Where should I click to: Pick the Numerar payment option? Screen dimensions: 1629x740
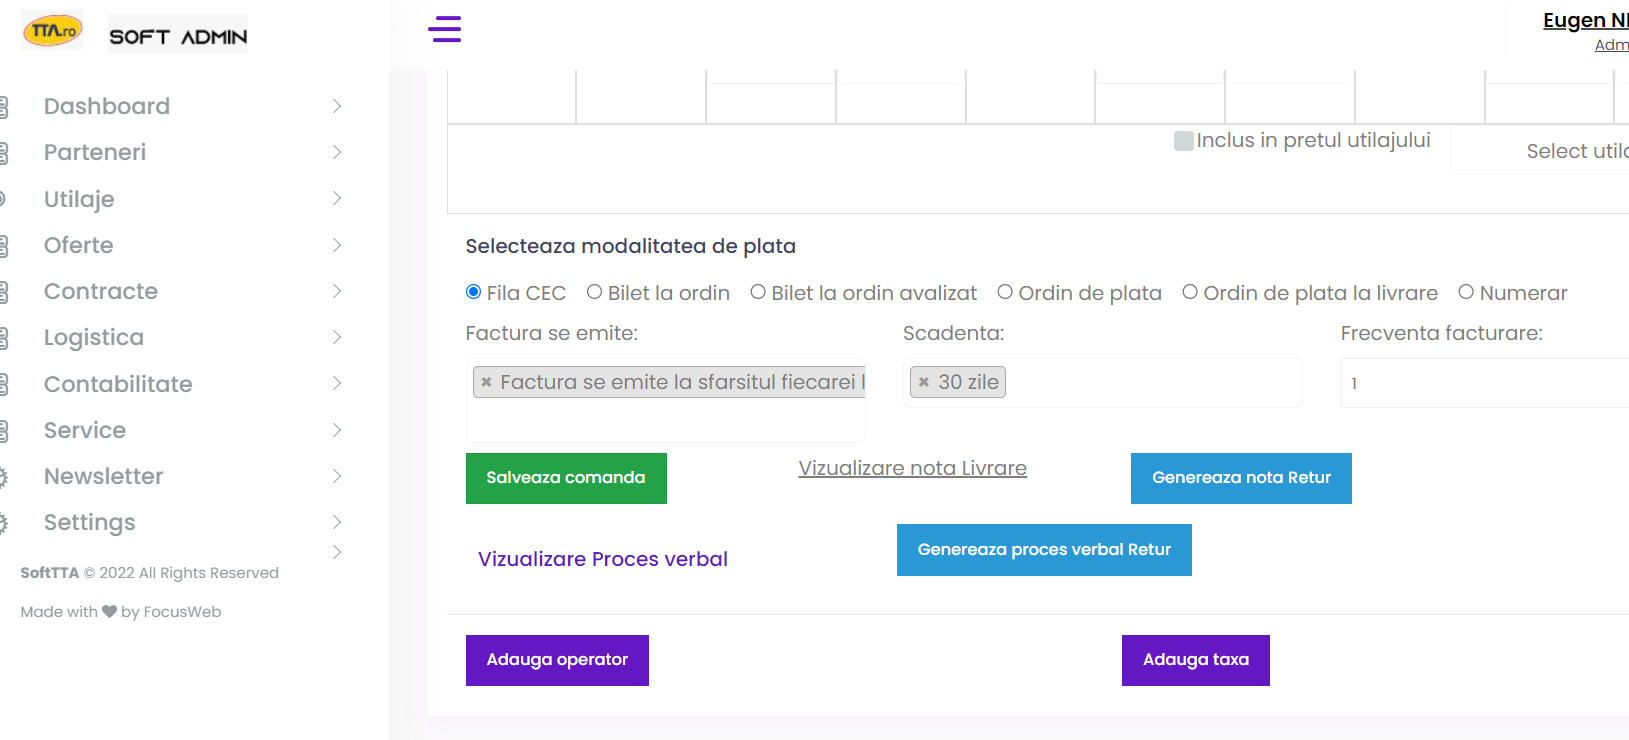[1466, 292]
